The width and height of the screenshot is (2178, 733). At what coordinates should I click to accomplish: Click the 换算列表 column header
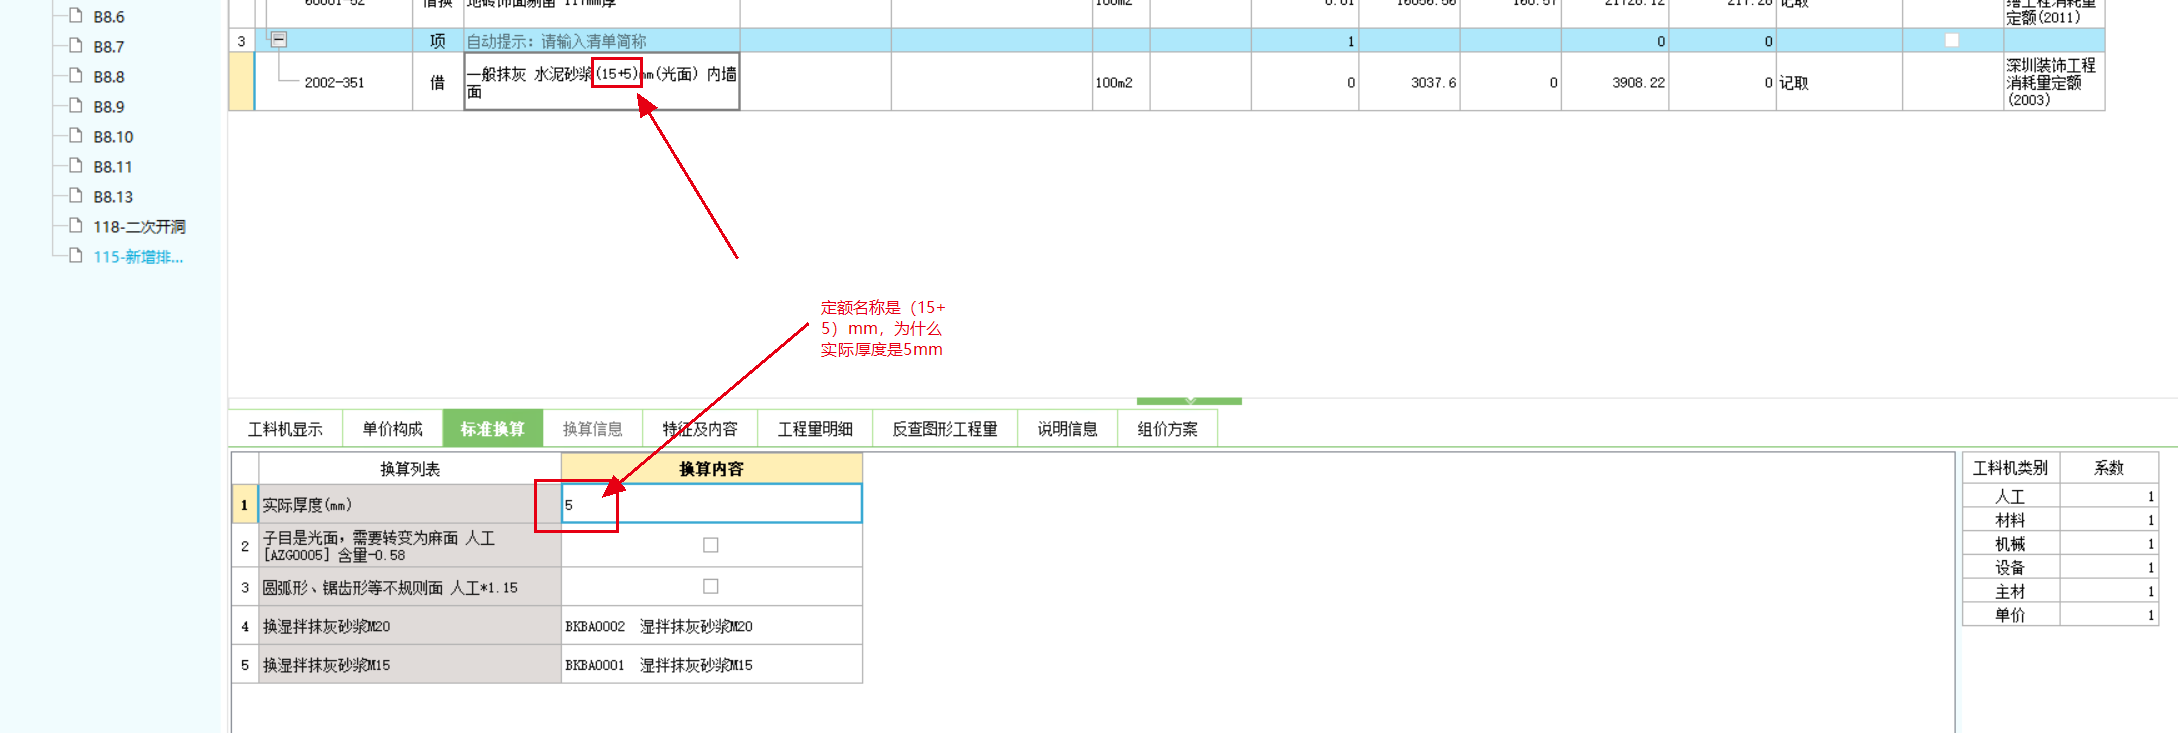[409, 469]
